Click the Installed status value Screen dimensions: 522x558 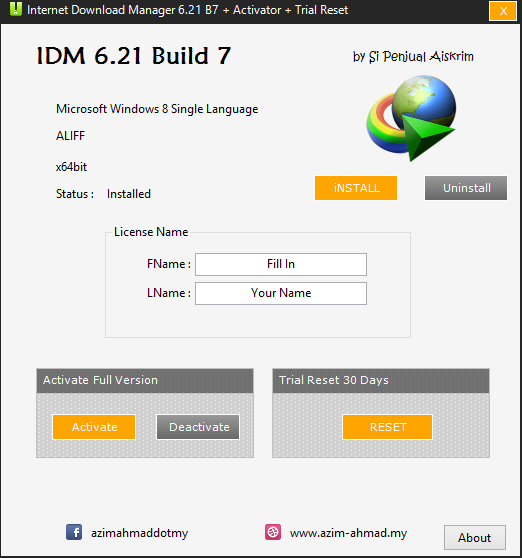pyautogui.click(x=129, y=194)
